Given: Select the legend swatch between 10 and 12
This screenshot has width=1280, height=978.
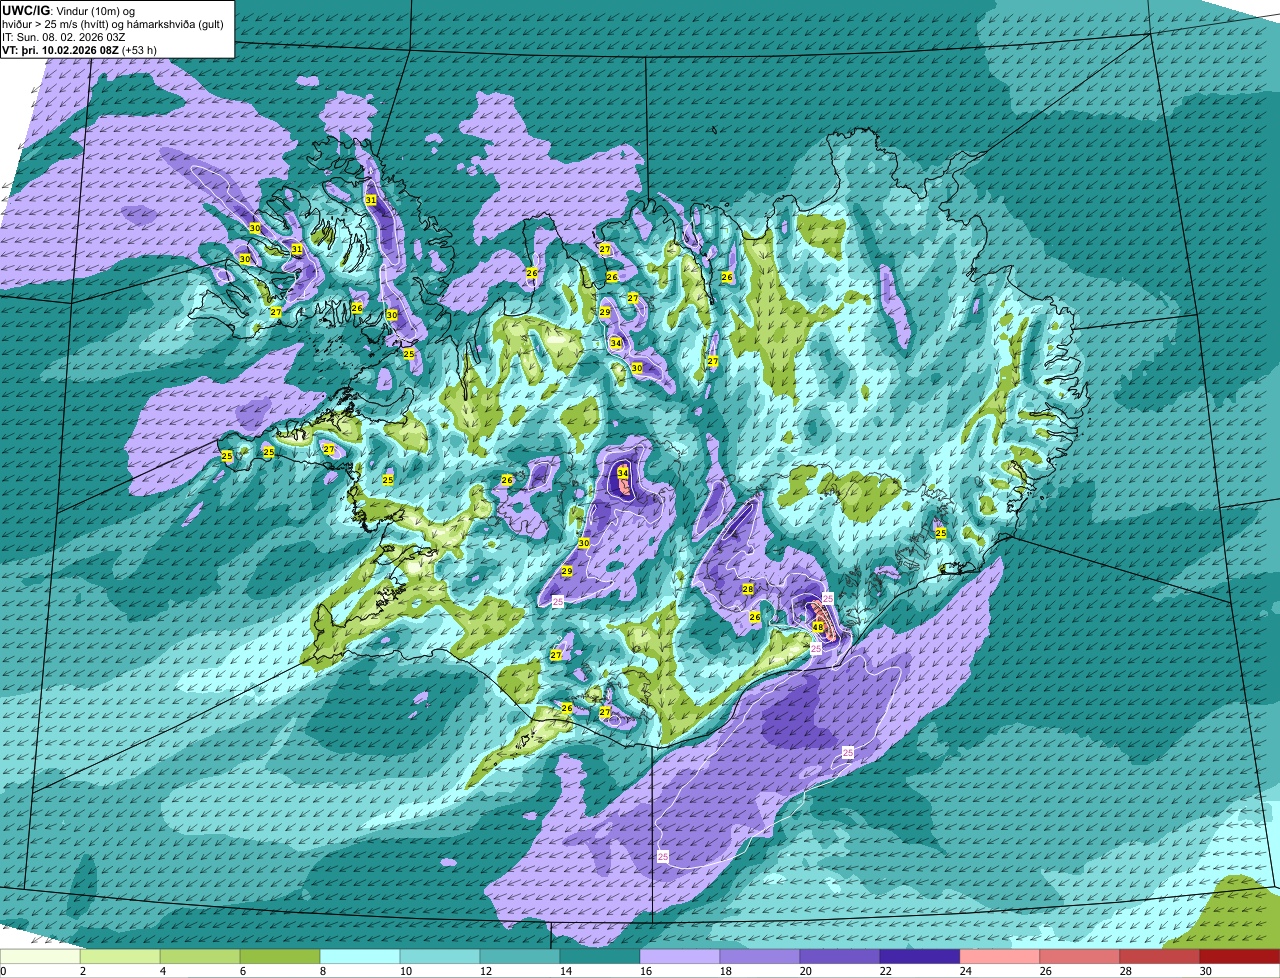Looking at the screenshot, I should (440, 957).
